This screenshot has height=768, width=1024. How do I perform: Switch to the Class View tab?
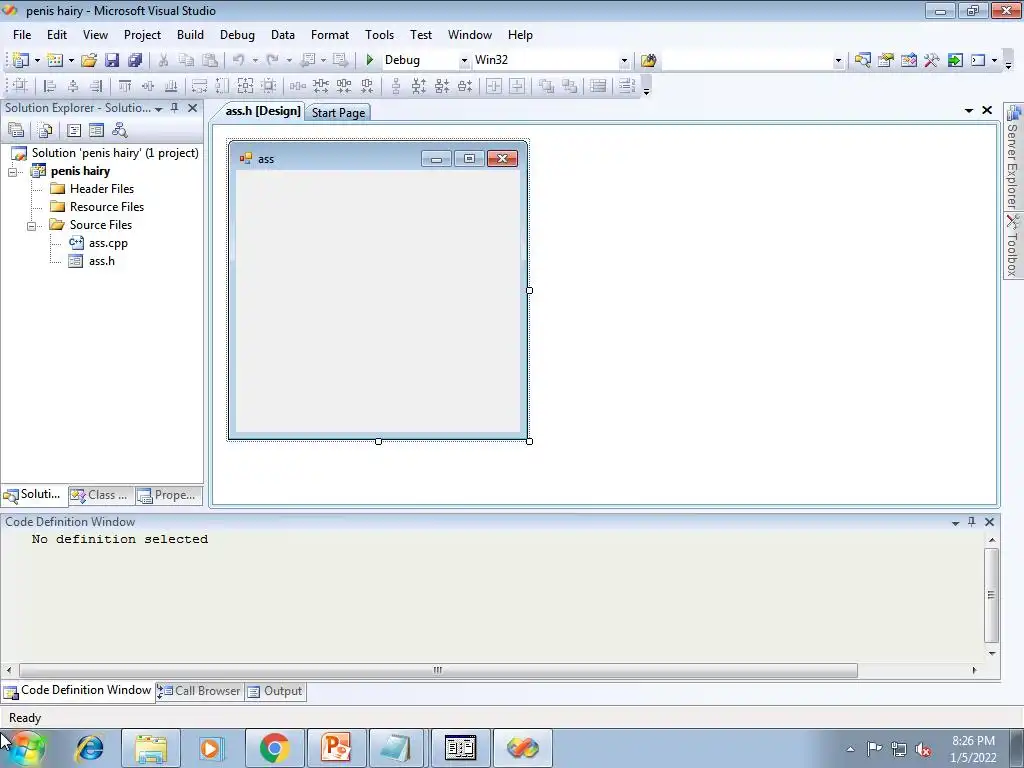(101, 495)
